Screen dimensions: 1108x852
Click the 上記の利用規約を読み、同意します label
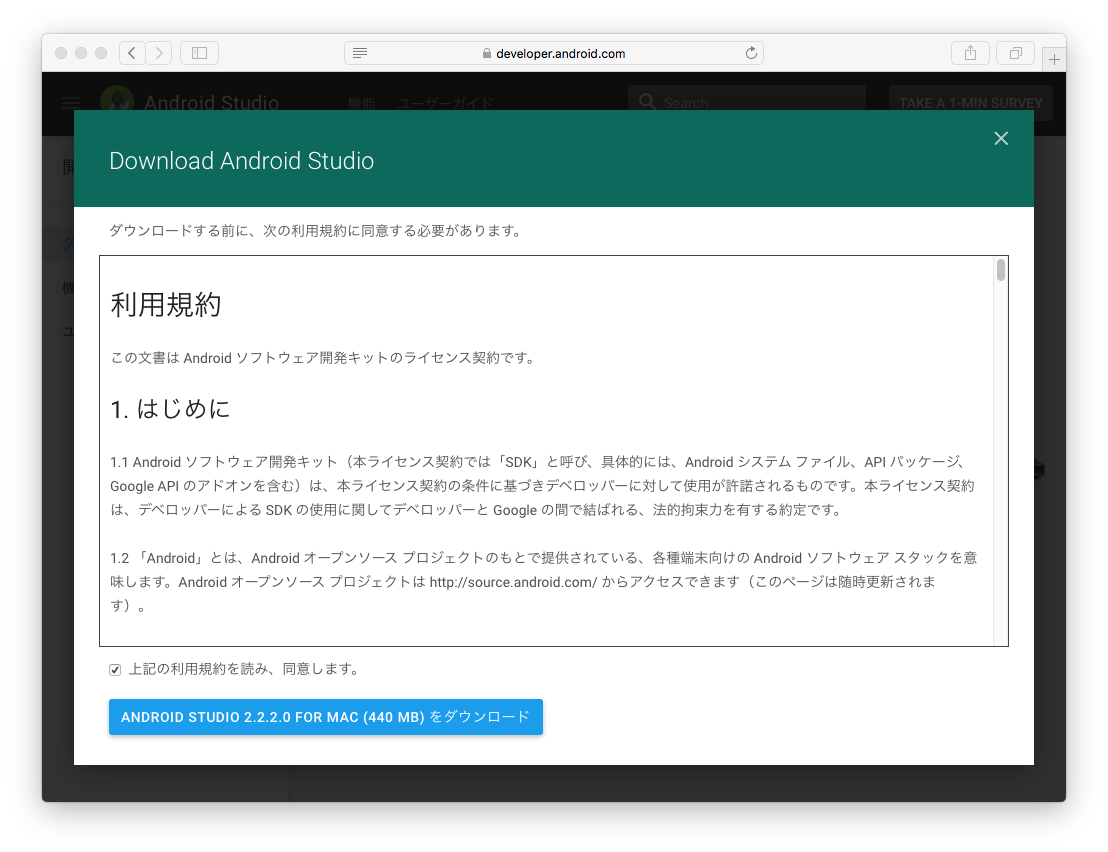pyautogui.click(x=244, y=669)
